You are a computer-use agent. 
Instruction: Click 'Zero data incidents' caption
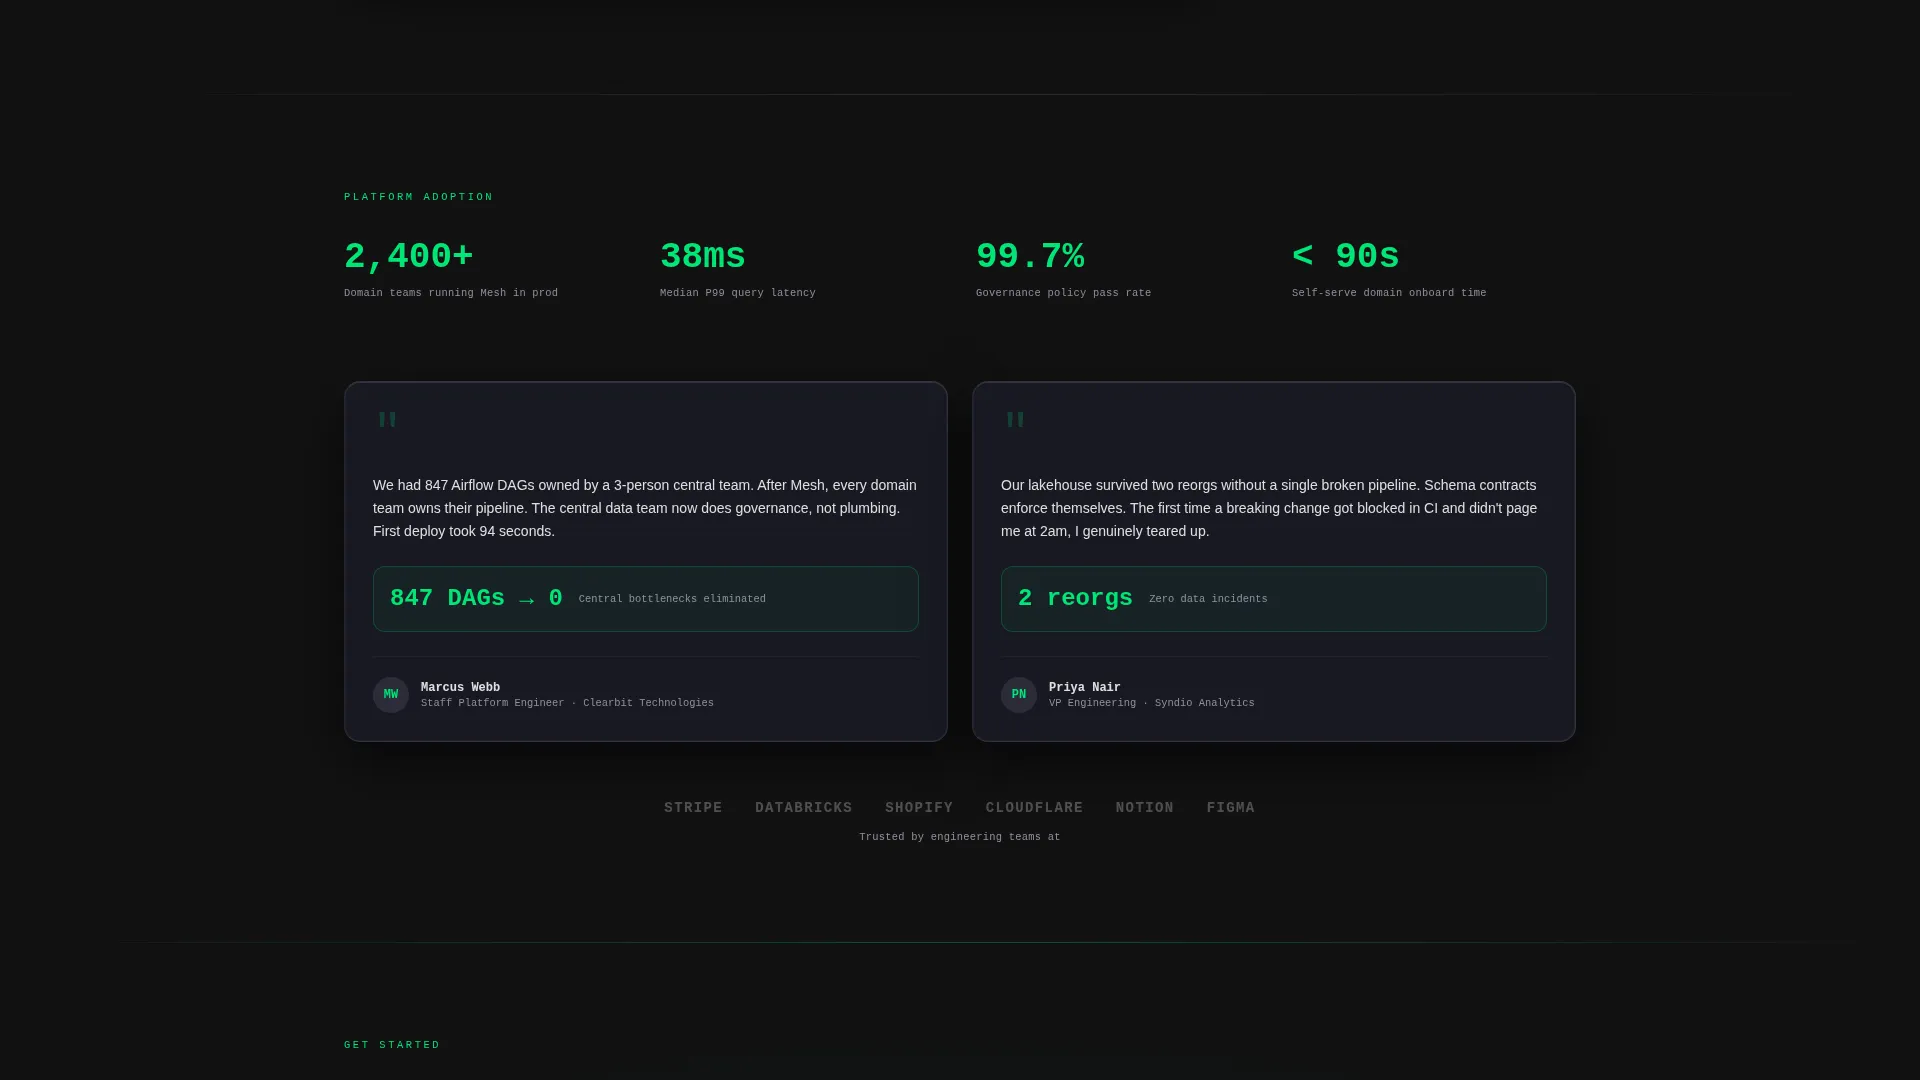(1208, 599)
